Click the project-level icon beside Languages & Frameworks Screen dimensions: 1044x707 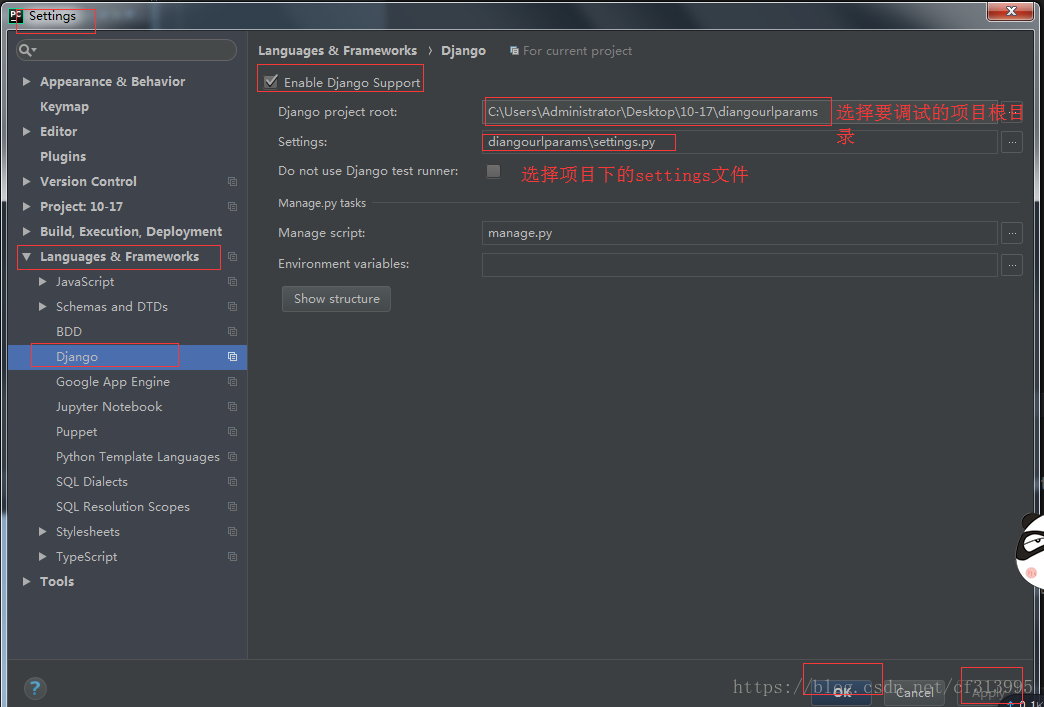pos(232,257)
